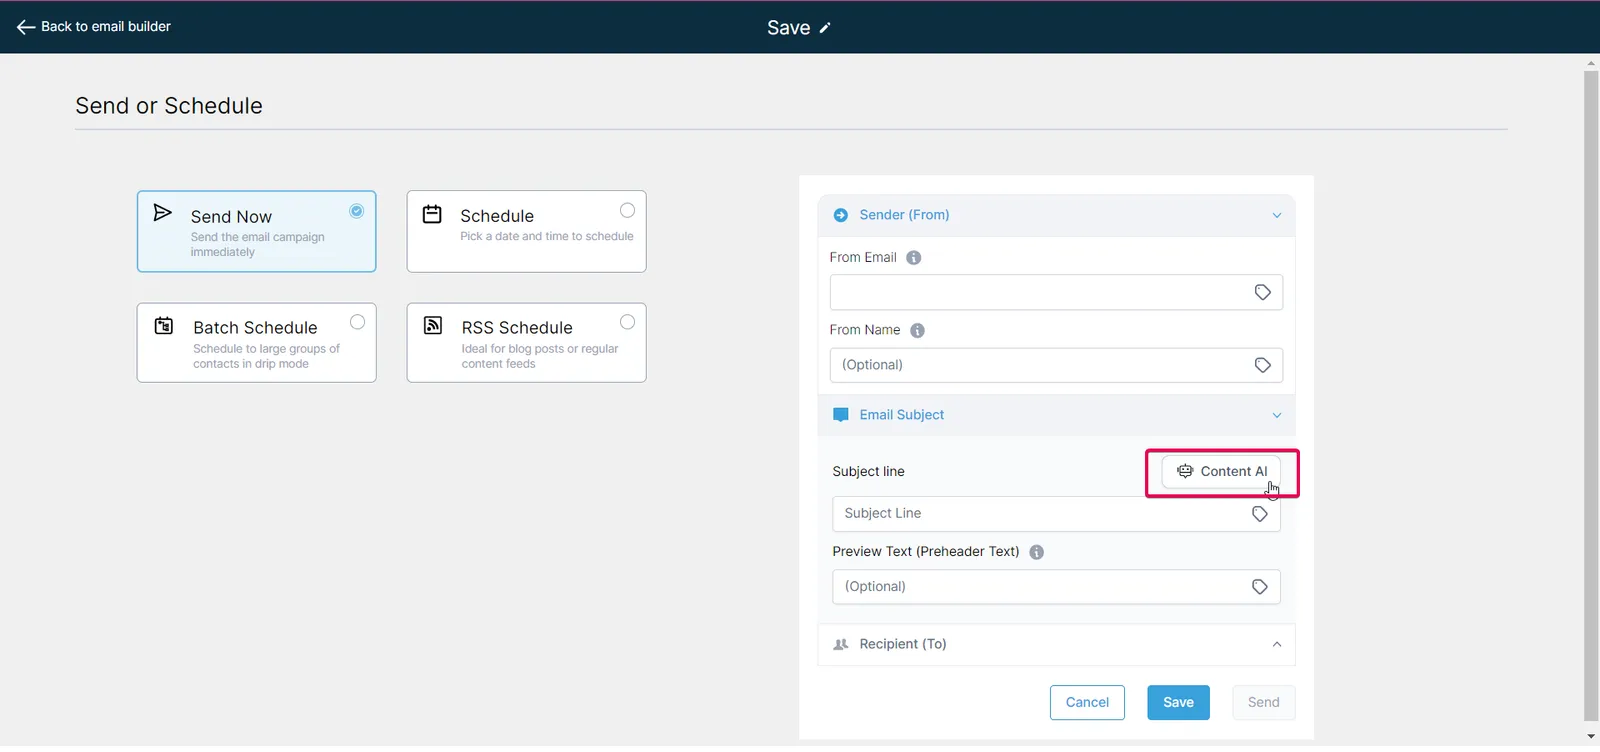Viewport: 1600px width, 752px height.
Task: Go back to email builder link
Action: (94, 27)
